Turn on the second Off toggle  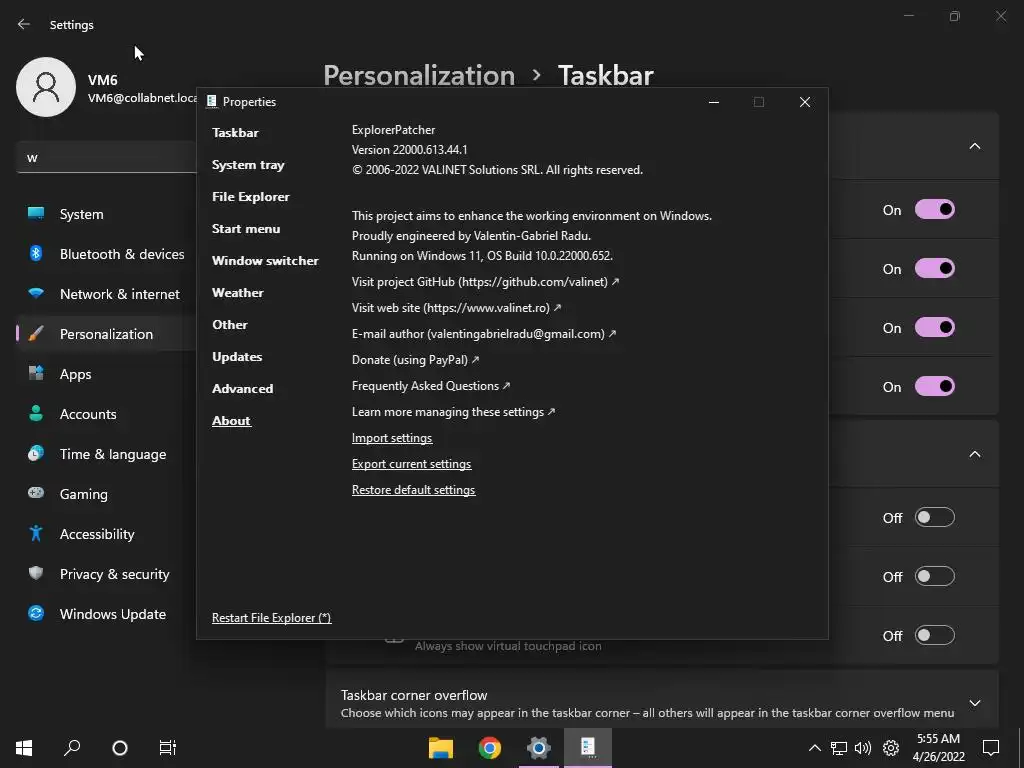pyautogui.click(x=935, y=576)
